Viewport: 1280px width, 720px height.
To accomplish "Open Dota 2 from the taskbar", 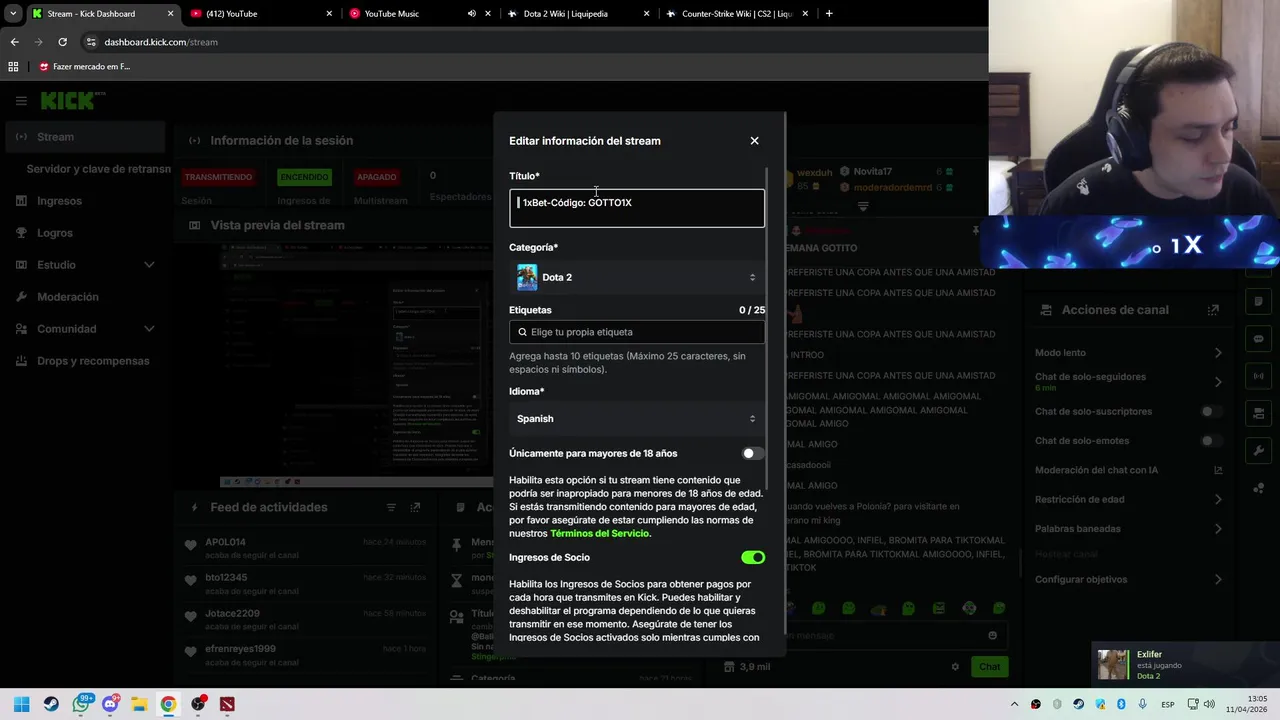I will 227,704.
